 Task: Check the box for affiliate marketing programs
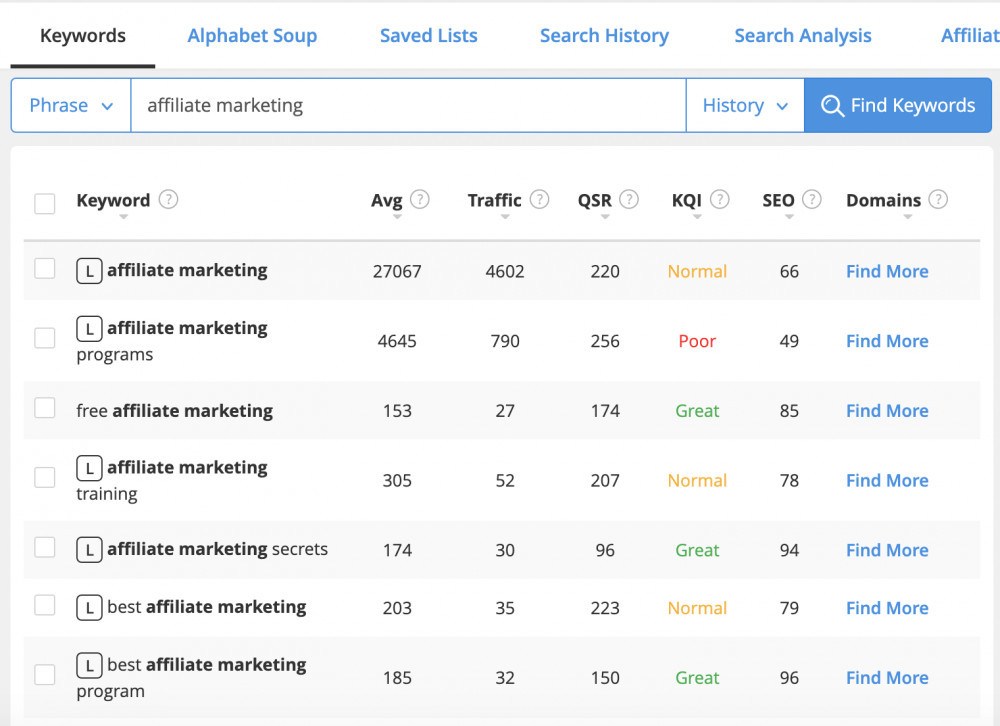click(x=45, y=337)
